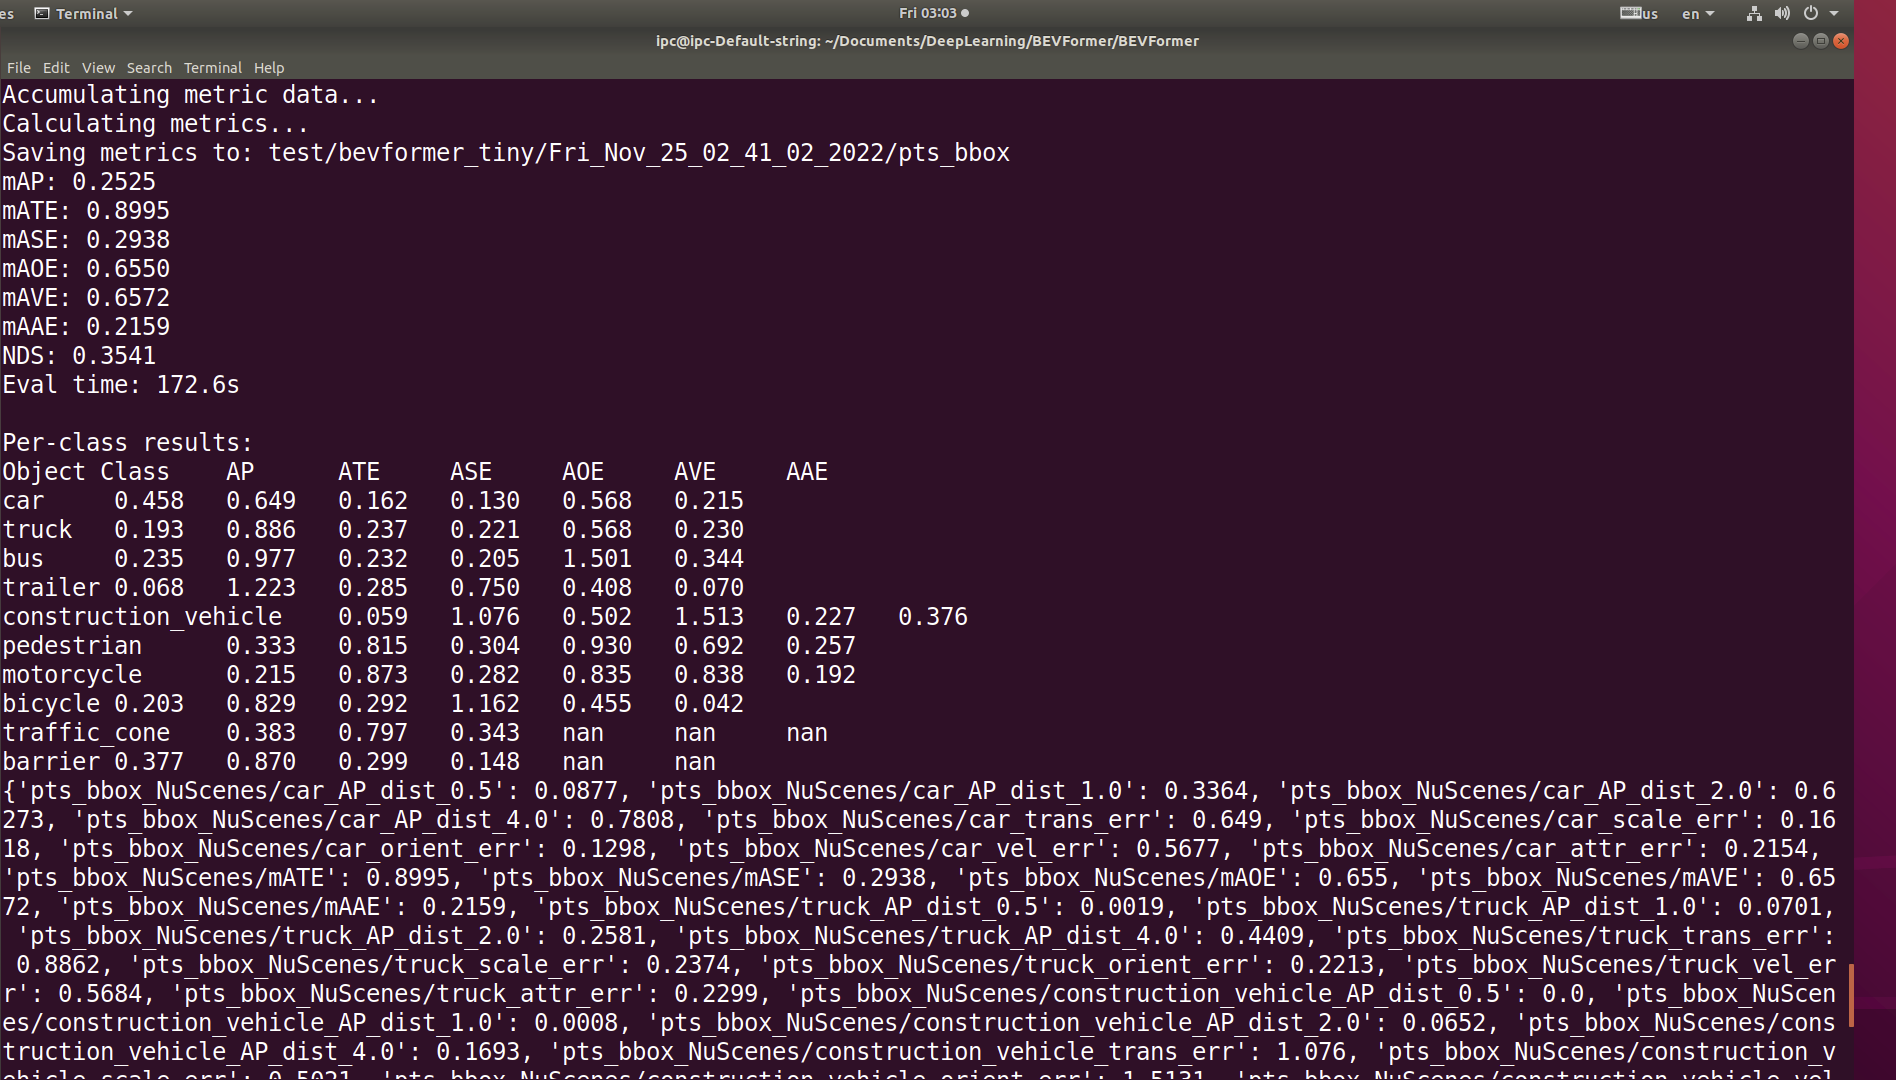Viewport: 1896px width, 1080px height.
Task: Click the Activities area at top-left
Action: [x=6, y=13]
